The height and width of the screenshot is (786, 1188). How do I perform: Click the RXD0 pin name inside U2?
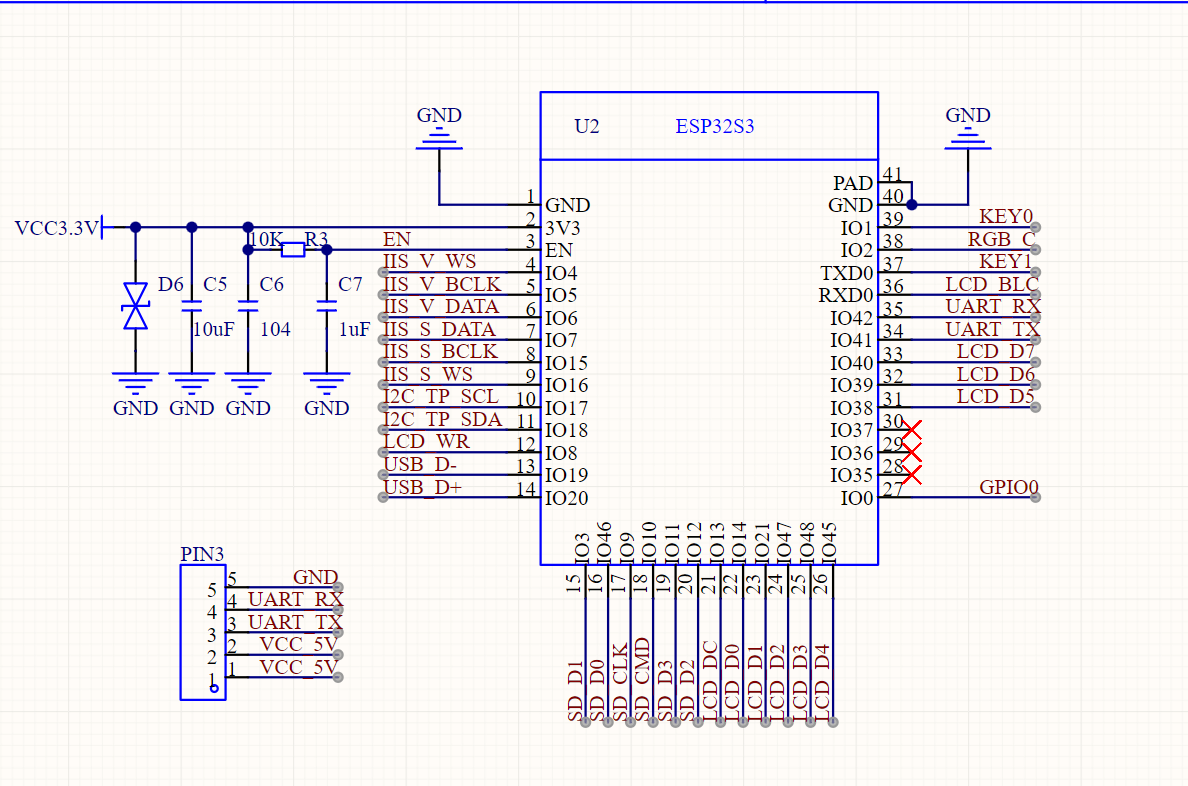(846, 295)
